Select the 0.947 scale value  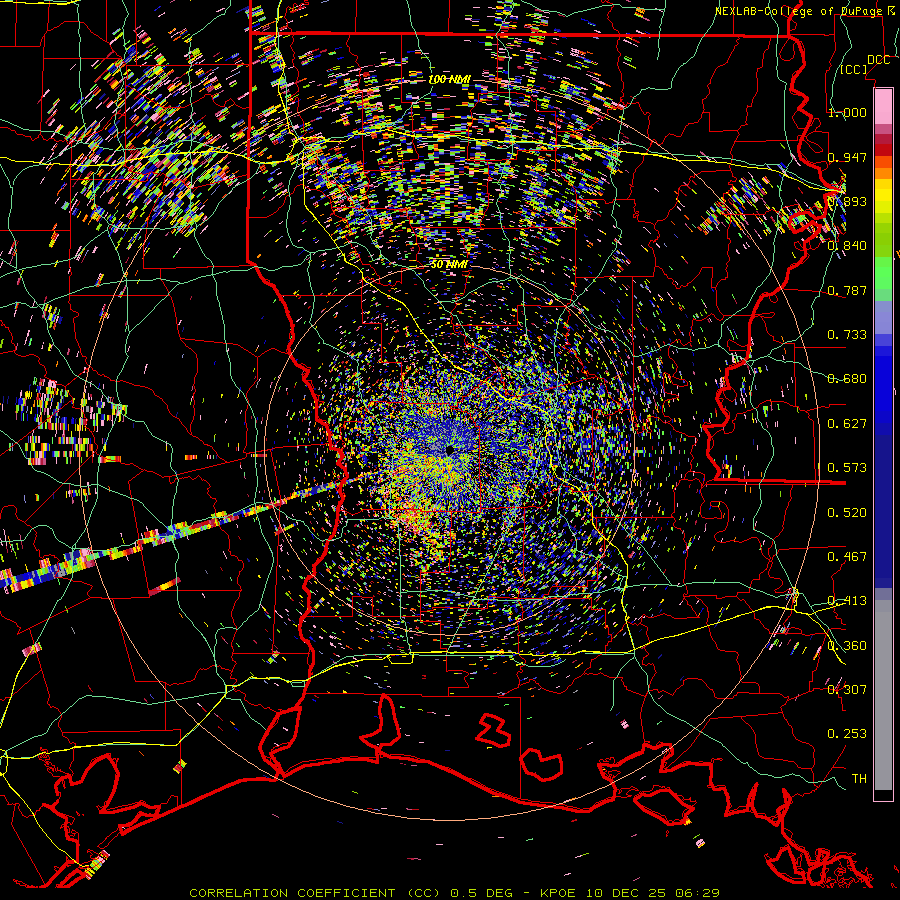847,157
